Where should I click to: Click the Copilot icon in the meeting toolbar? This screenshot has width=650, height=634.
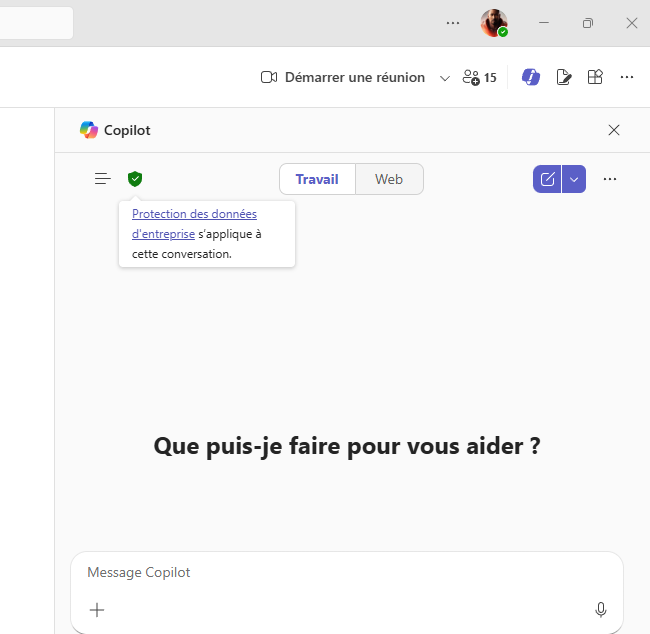(530, 77)
